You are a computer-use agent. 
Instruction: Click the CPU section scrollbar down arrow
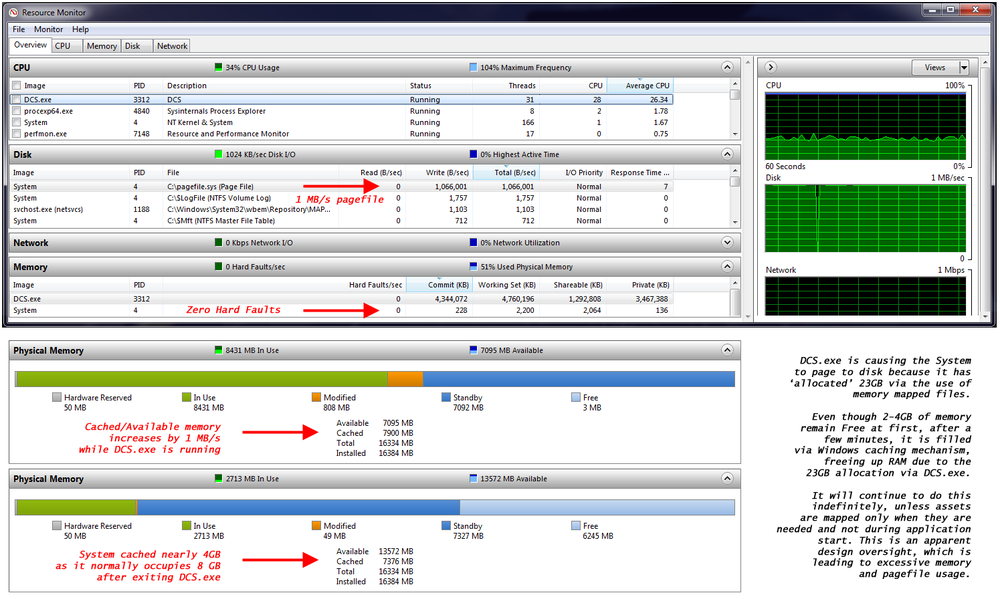(735, 135)
